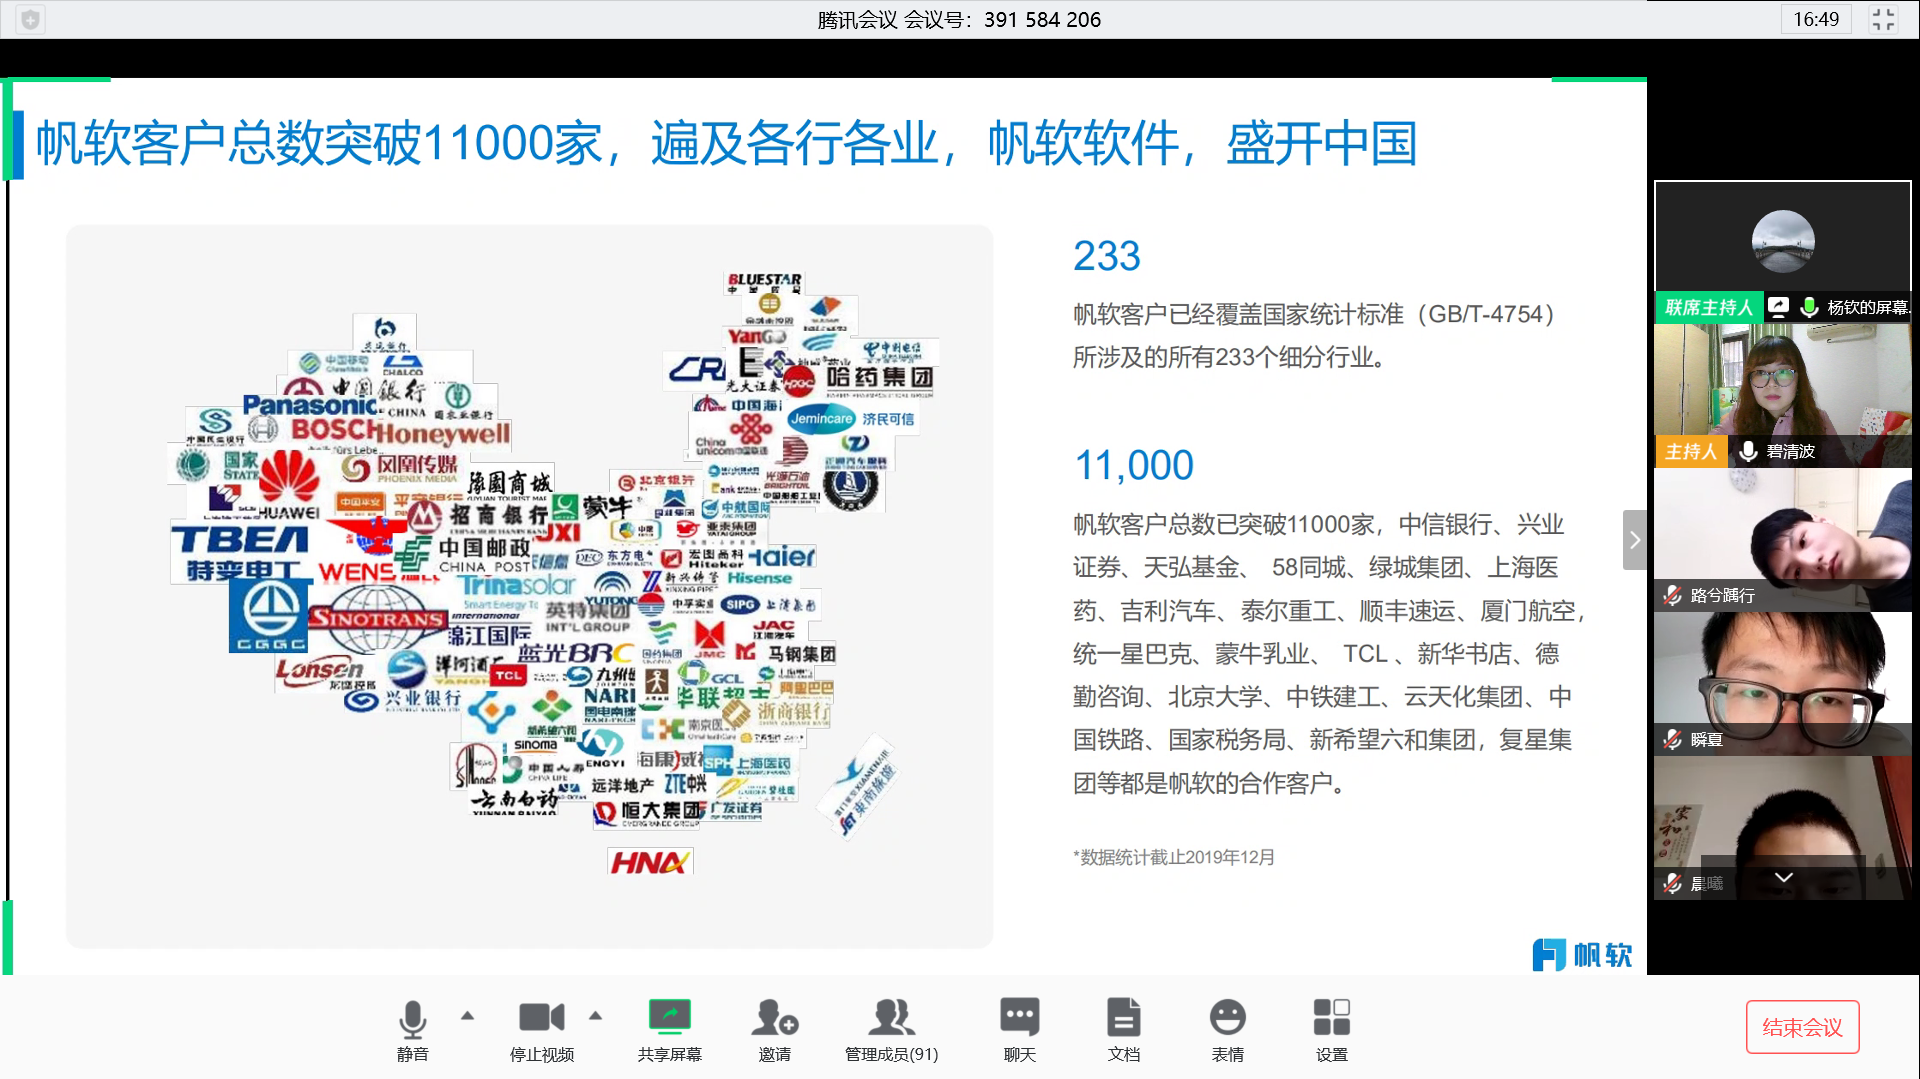Screen dimensions: 1920x1079
Task: Open the documents icon
Action: [1123, 1018]
